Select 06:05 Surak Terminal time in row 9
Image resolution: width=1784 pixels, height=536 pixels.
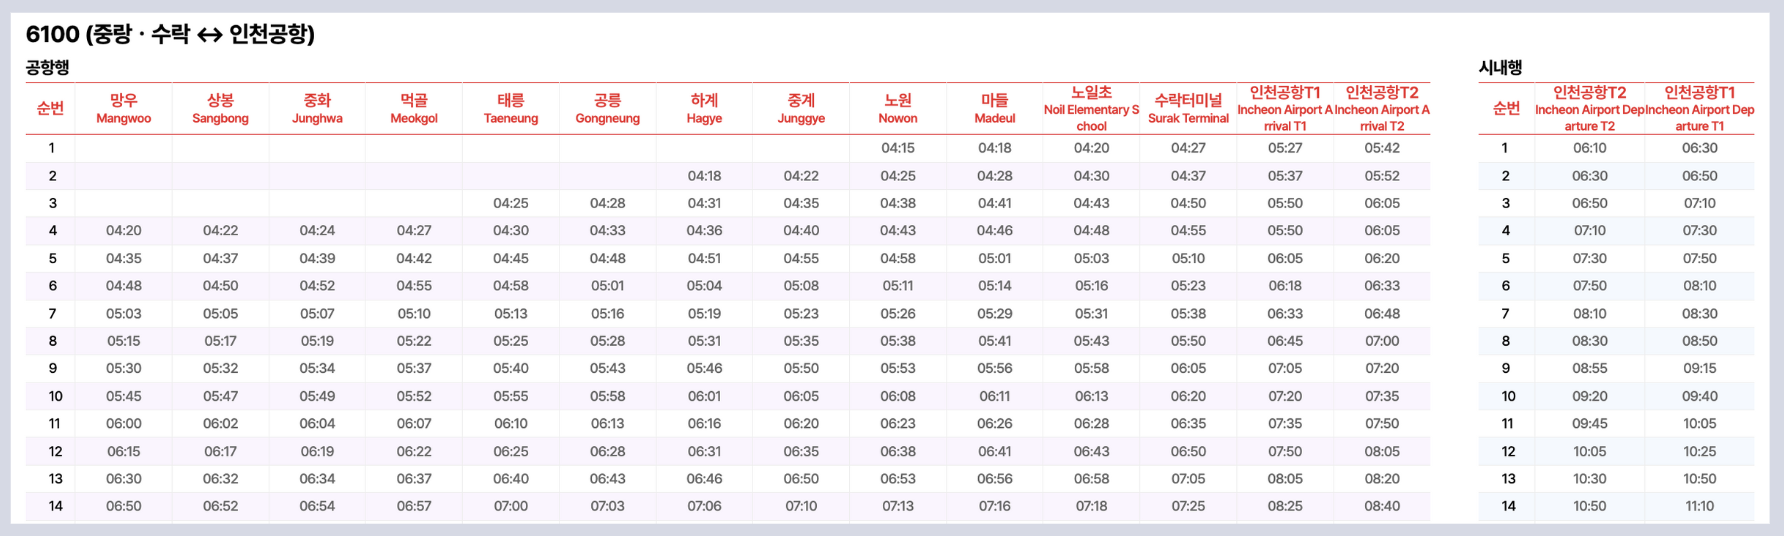(x=1188, y=369)
